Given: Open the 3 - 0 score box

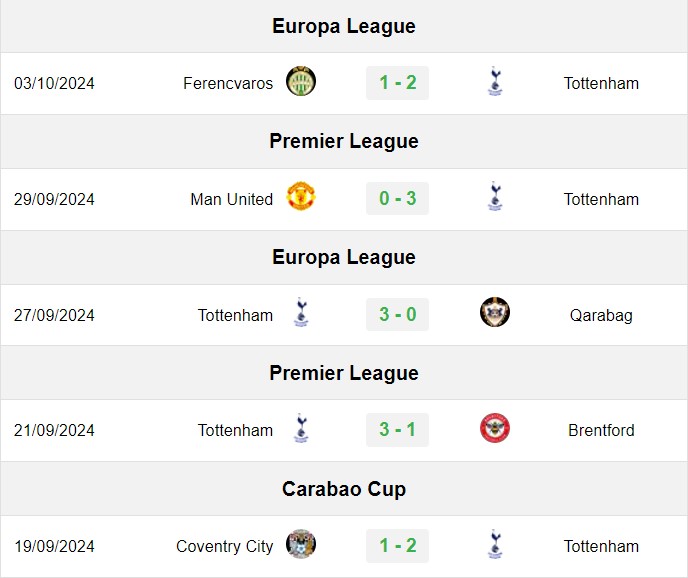Looking at the screenshot, I should point(398,315).
